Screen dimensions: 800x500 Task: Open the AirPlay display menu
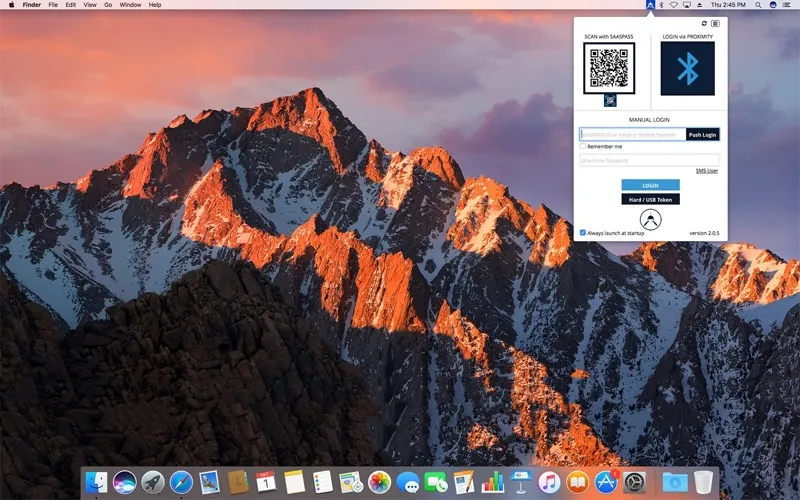(686, 5)
